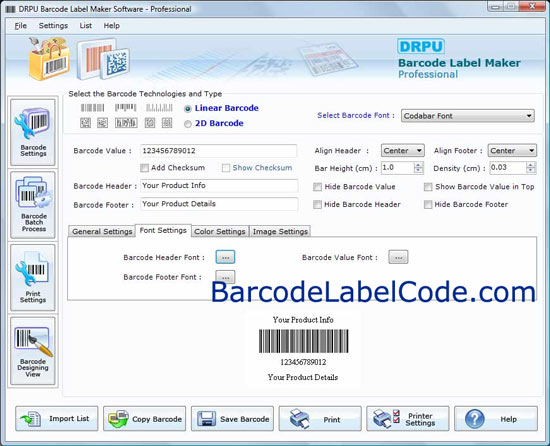550x446 pixels.
Task: Select the 2D Barcode radio option
Action: point(188,124)
